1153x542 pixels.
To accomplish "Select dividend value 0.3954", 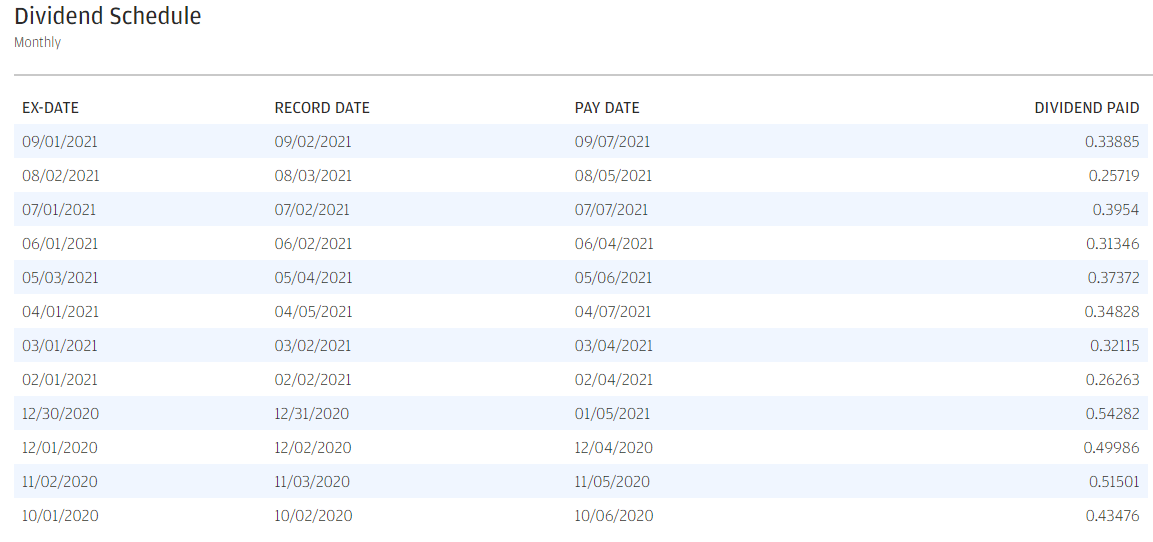I will (1115, 210).
